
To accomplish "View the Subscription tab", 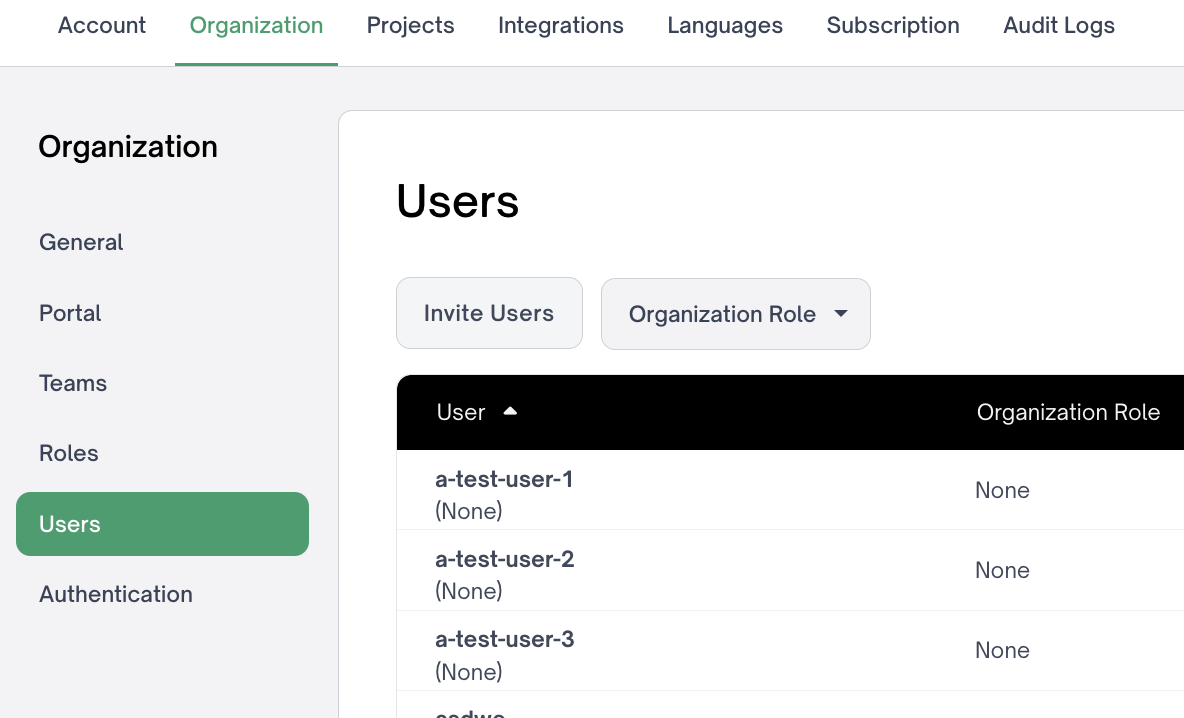I will pos(893,26).
